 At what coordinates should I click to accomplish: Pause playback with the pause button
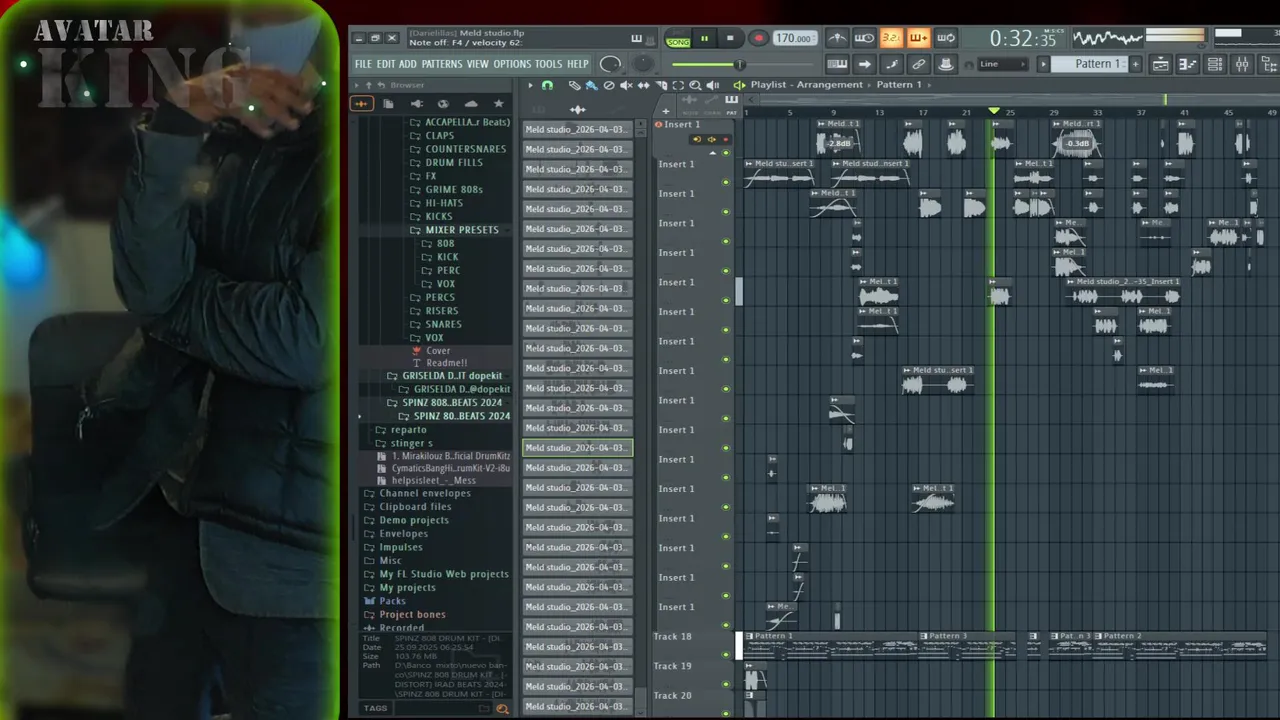click(x=704, y=38)
